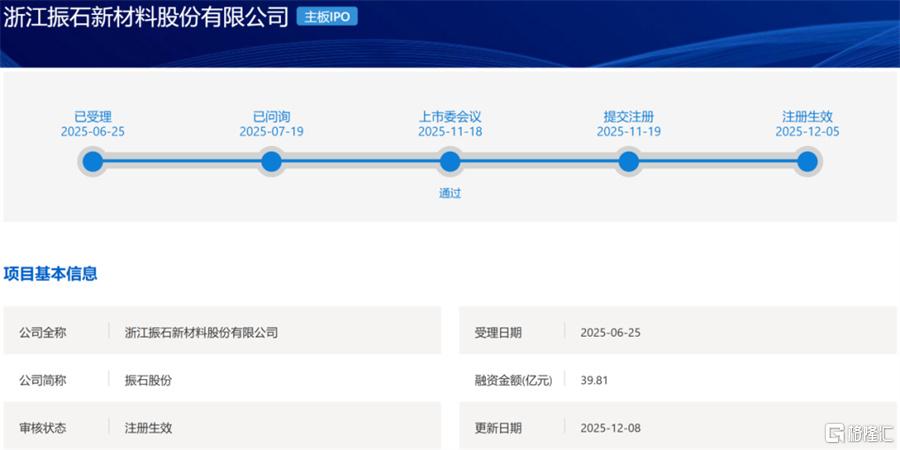Click the 已问询 timeline marker circle
900x450 pixels.
pyautogui.click(x=271, y=162)
